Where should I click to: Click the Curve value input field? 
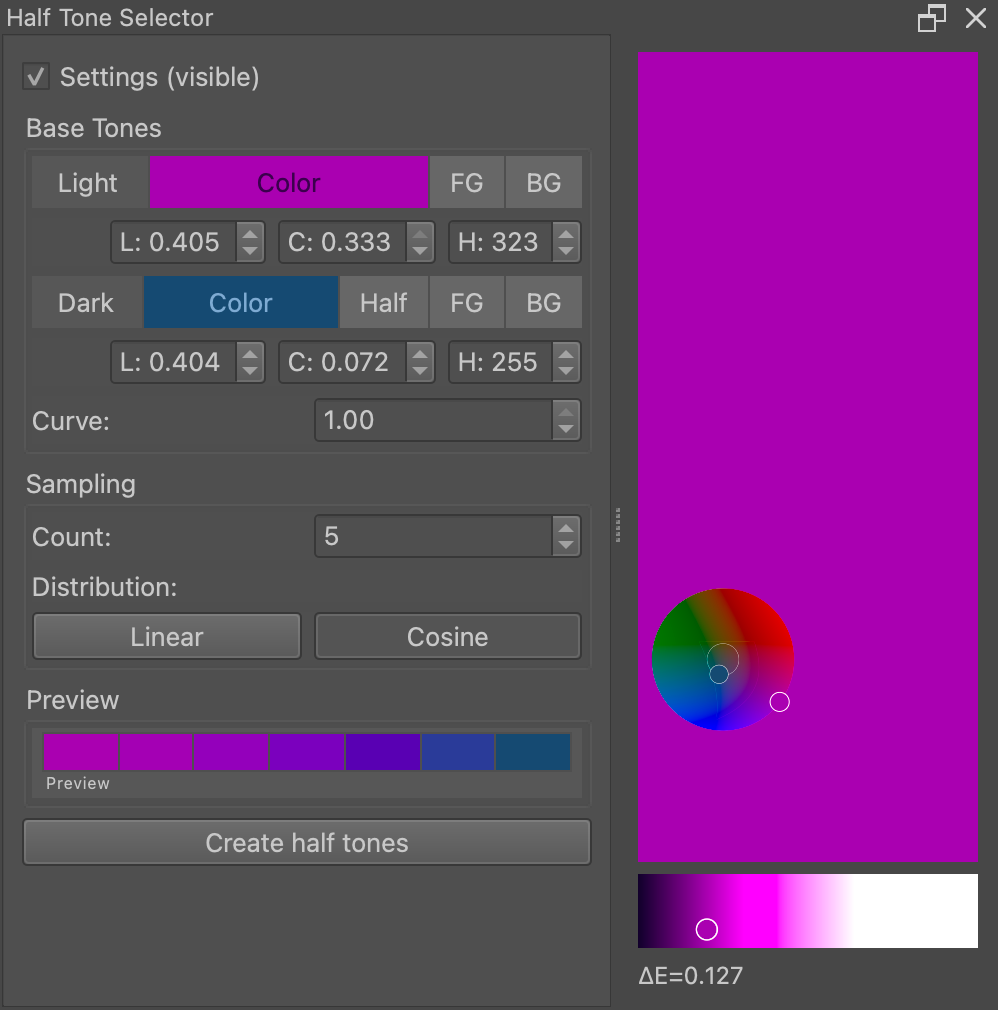(432, 420)
